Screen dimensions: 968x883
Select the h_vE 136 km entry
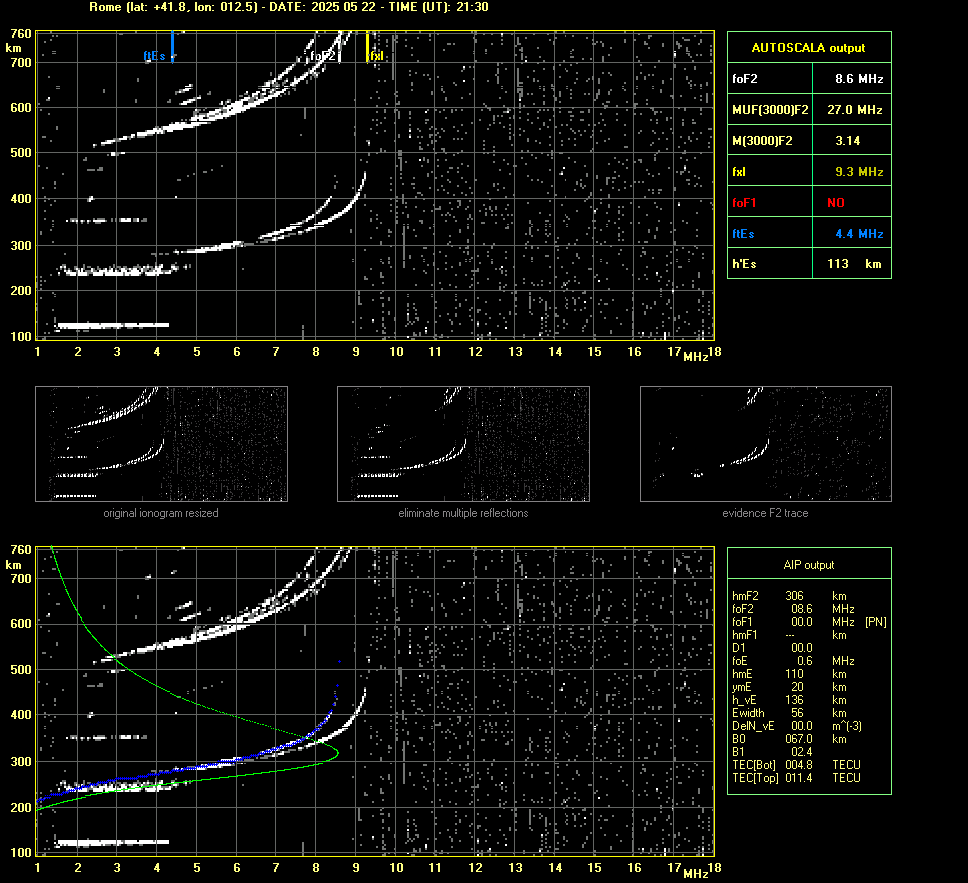pos(789,700)
